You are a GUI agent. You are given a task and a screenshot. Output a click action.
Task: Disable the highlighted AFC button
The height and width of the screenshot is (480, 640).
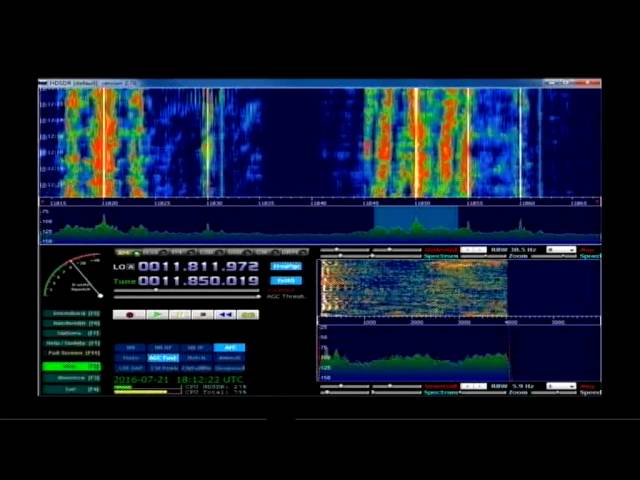point(229,348)
